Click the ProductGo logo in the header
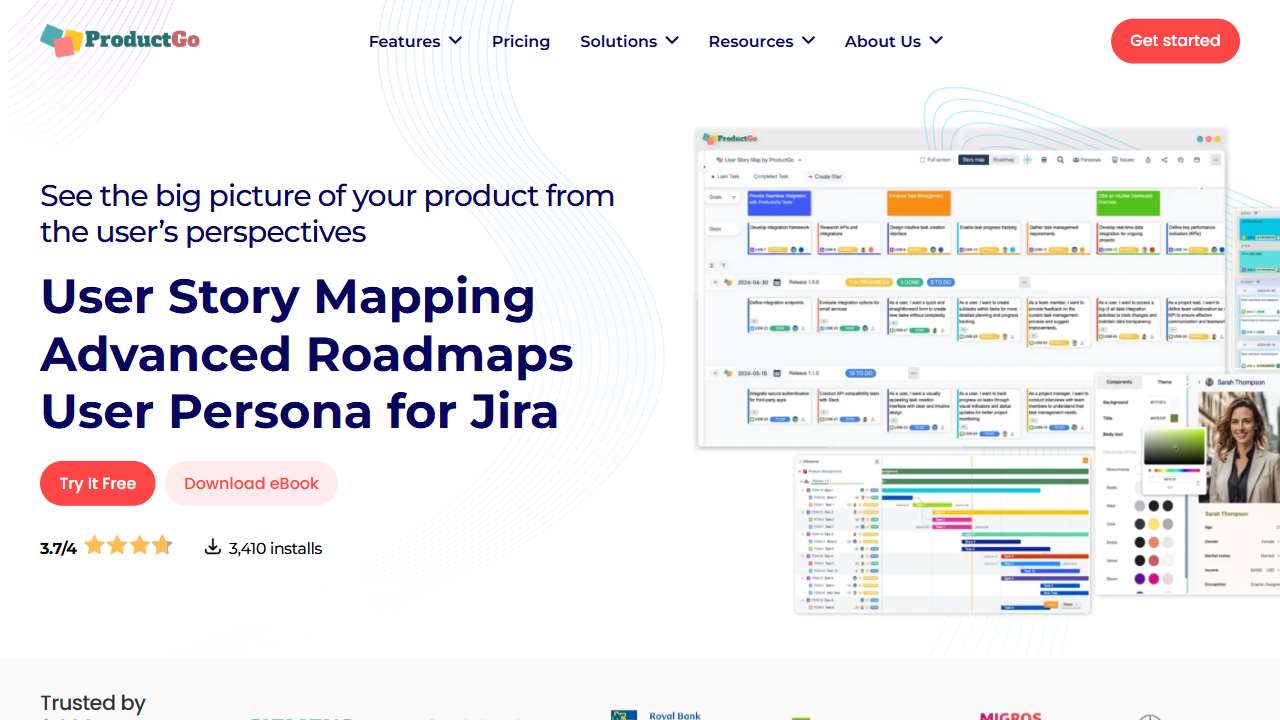Image resolution: width=1280 pixels, height=720 pixels. pyautogui.click(x=118, y=40)
